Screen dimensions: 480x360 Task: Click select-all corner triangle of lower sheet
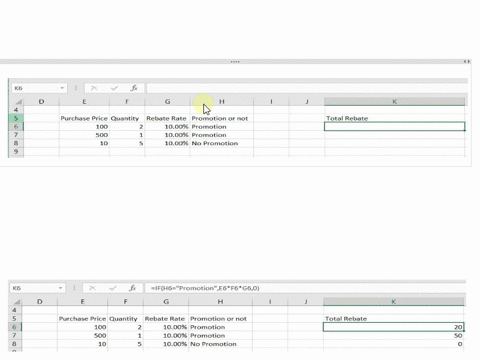click(x=17, y=302)
